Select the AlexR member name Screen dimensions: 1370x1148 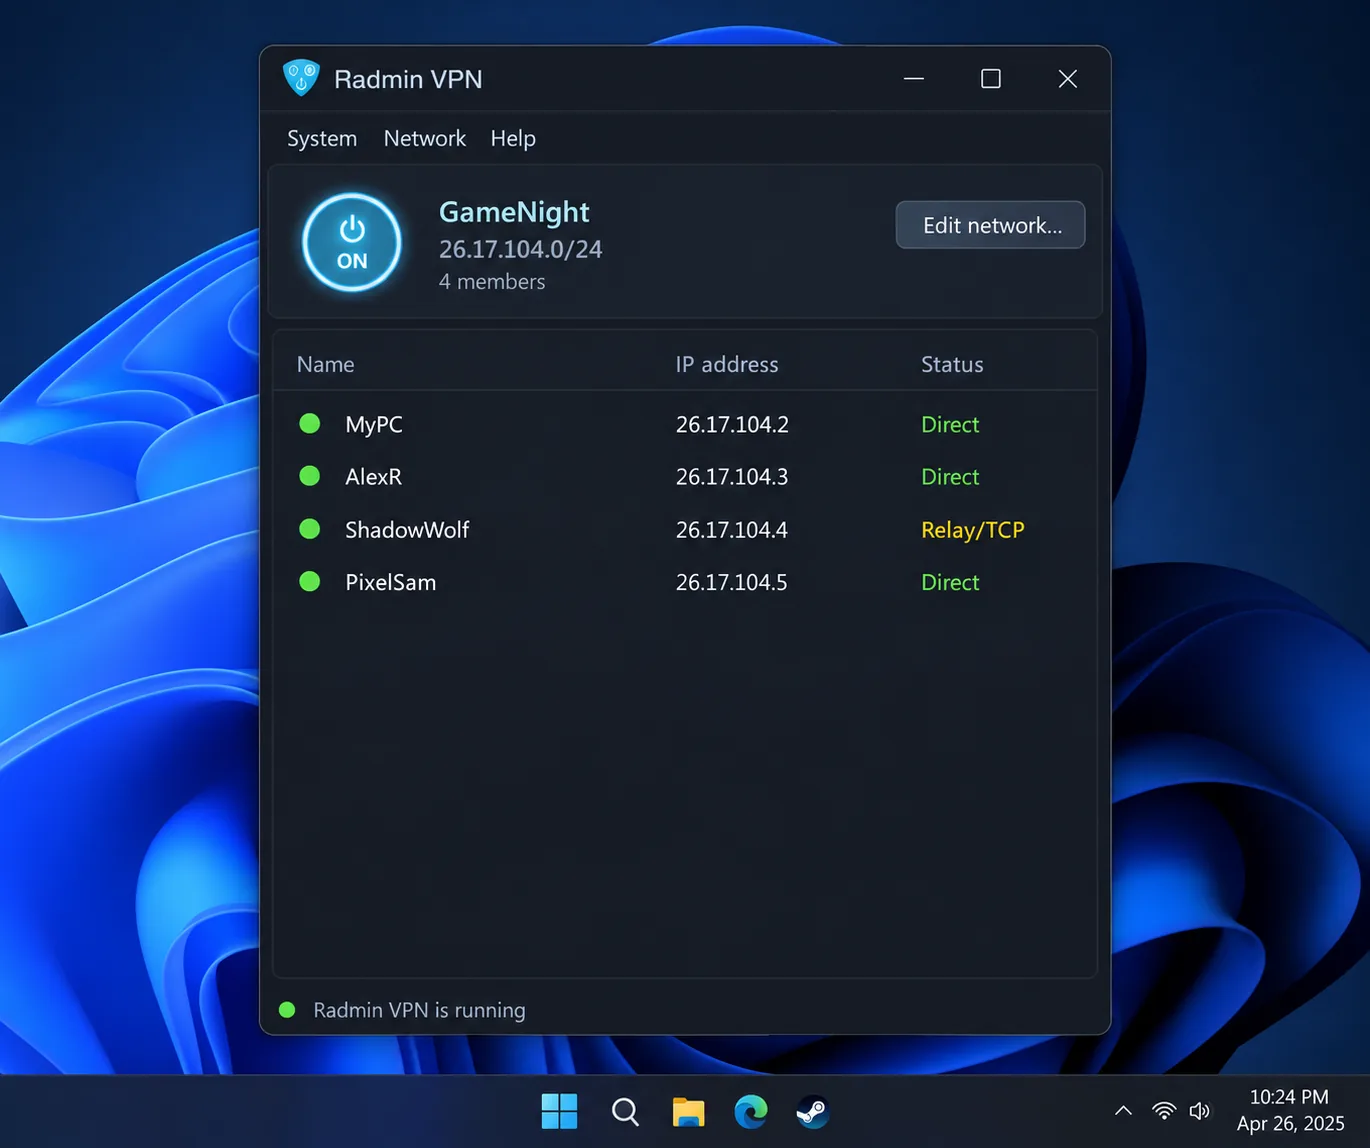(373, 477)
